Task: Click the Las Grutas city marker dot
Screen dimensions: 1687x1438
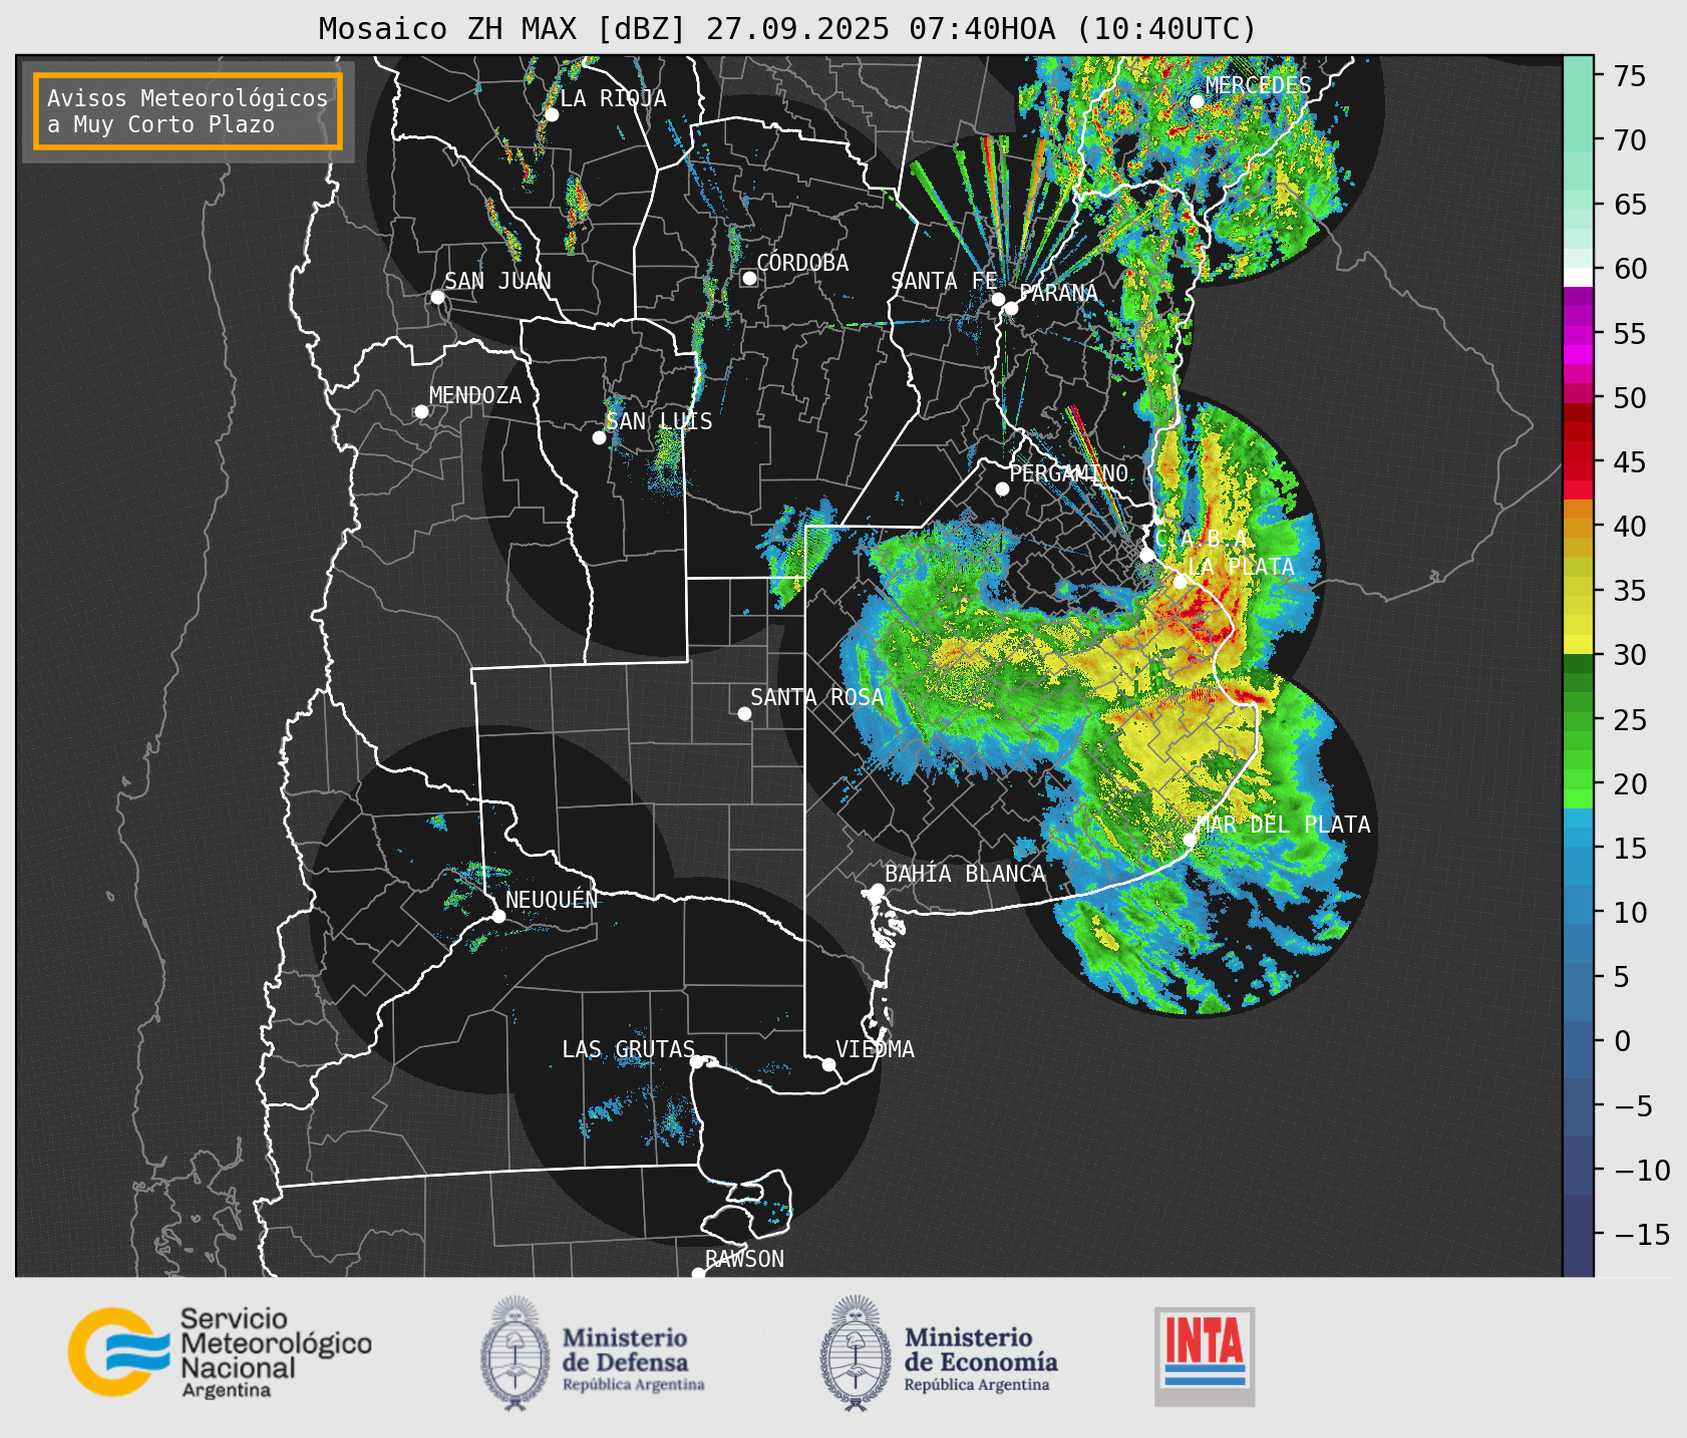Action: (x=697, y=1062)
